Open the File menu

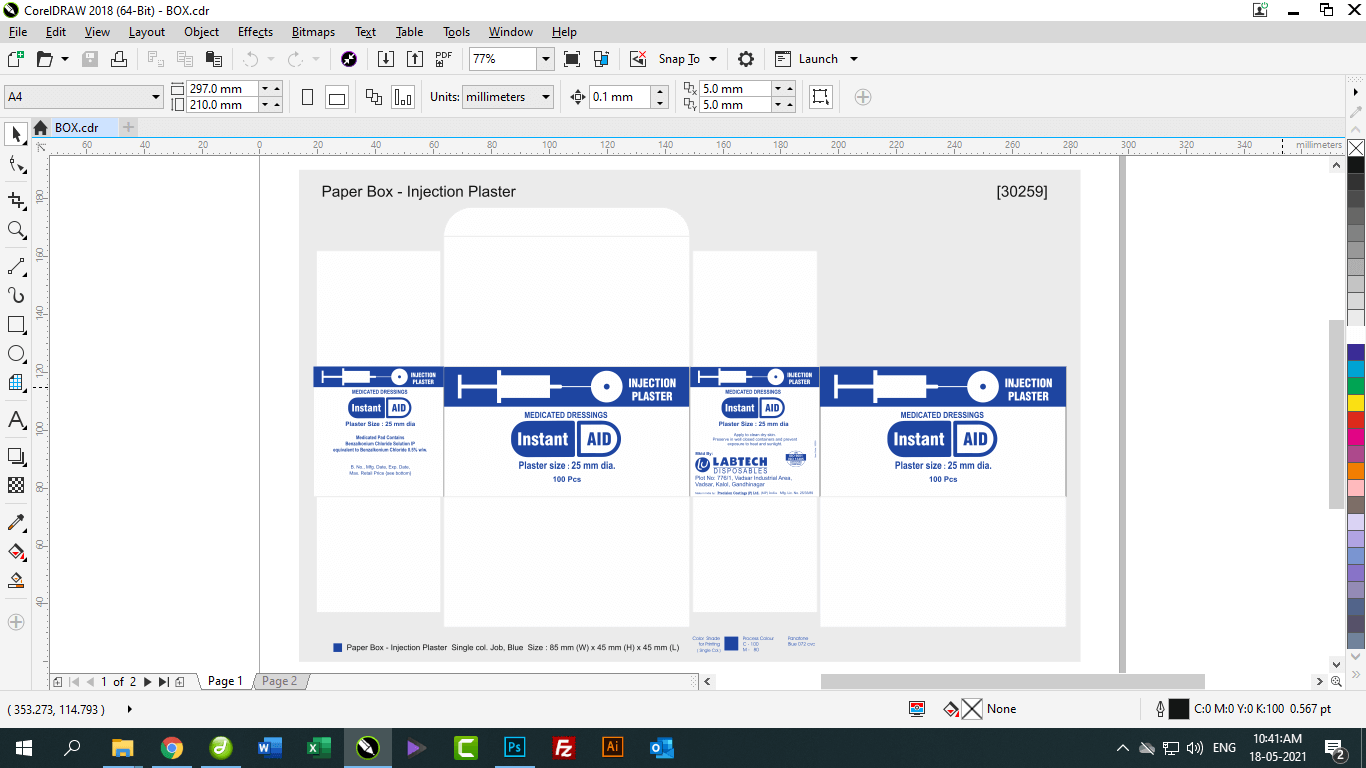pyautogui.click(x=18, y=32)
